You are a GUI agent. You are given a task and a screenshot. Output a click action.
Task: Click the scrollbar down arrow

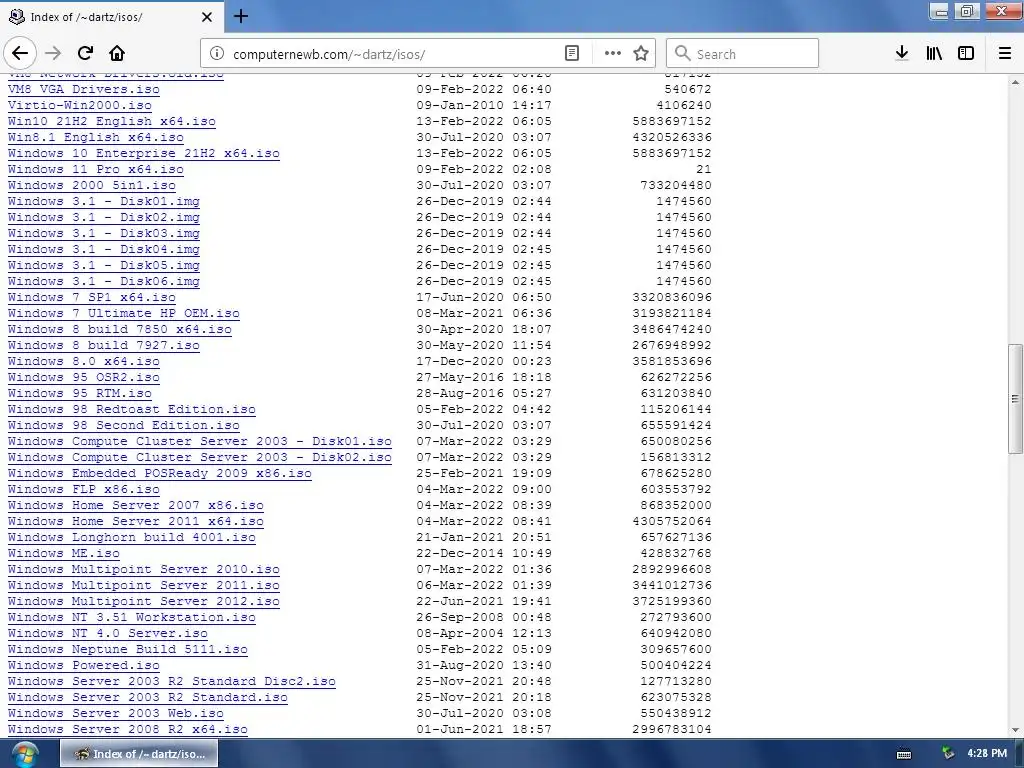1015,730
